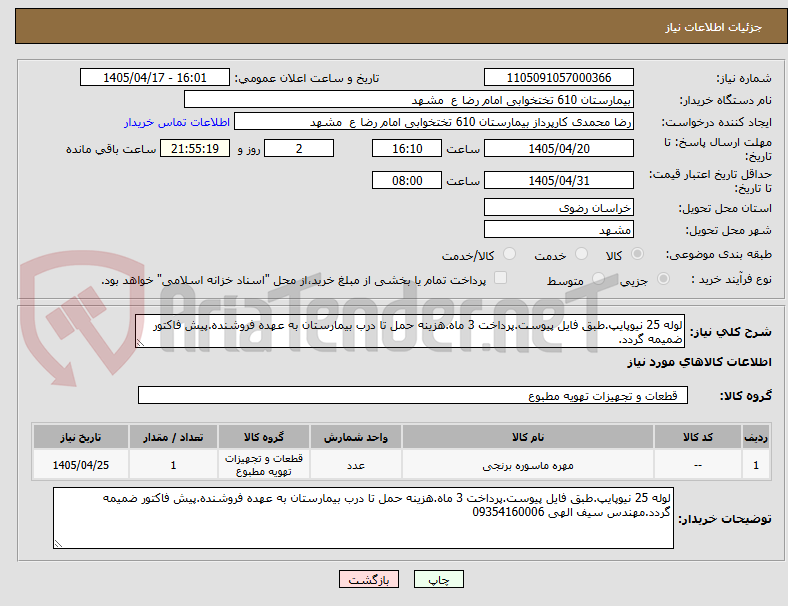Click the quantity cell showing 1
Screen dimensions: 788x606
[x=173, y=465]
